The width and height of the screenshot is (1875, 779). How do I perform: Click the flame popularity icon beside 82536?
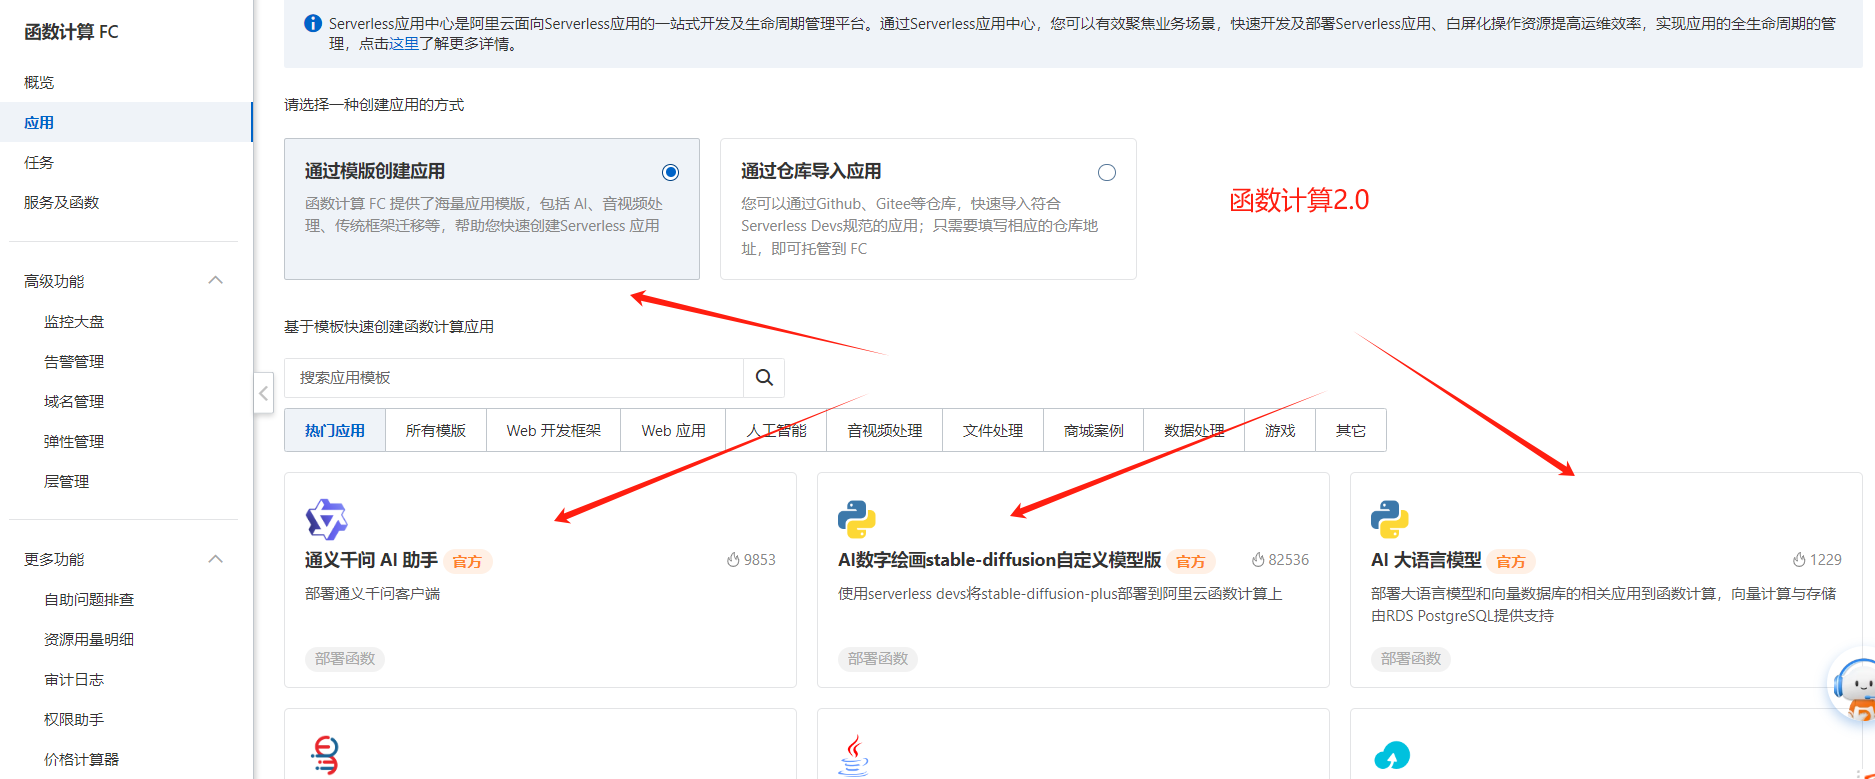tap(1258, 560)
